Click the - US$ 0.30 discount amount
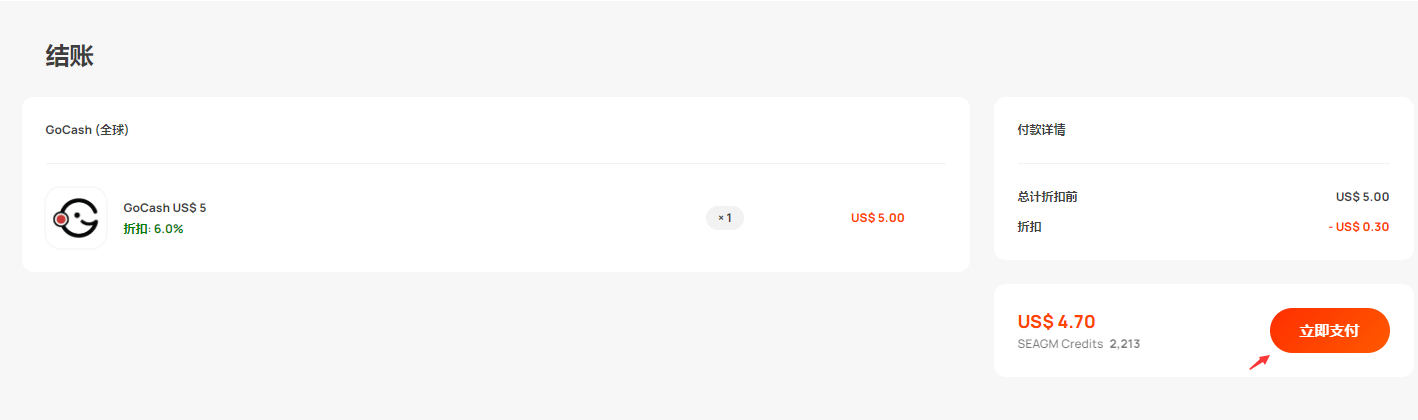Image resolution: width=1418 pixels, height=420 pixels. click(x=1359, y=227)
